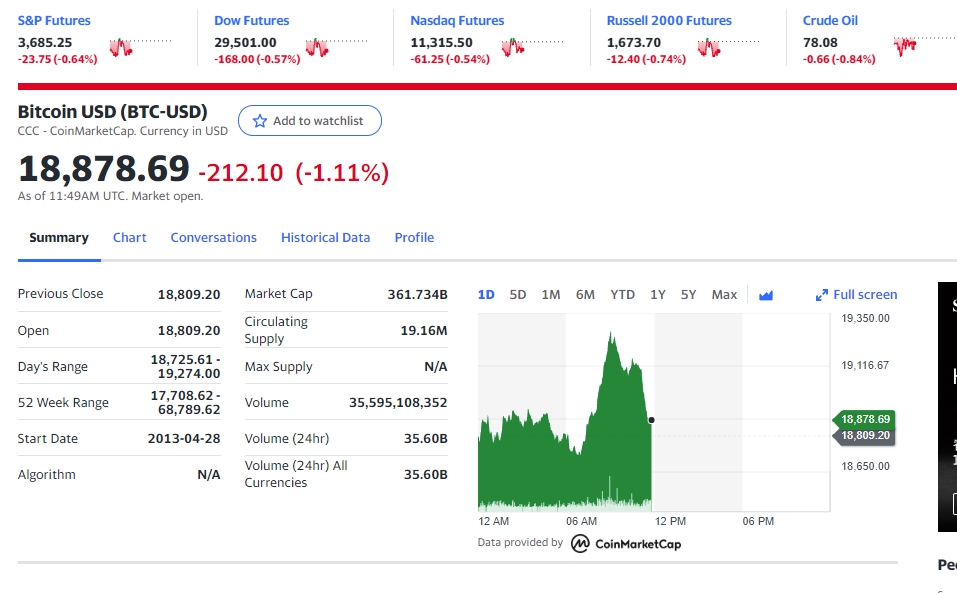The height and width of the screenshot is (593, 957).
Task: Click the CoinMarketCap logo
Action: tap(626, 544)
